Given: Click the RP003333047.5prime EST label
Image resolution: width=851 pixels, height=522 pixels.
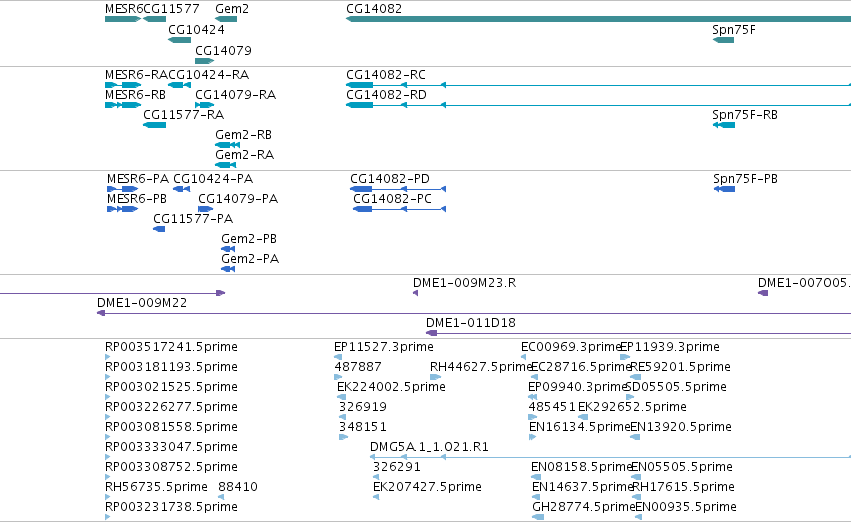Looking at the screenshot, I should tap(171, 448).
